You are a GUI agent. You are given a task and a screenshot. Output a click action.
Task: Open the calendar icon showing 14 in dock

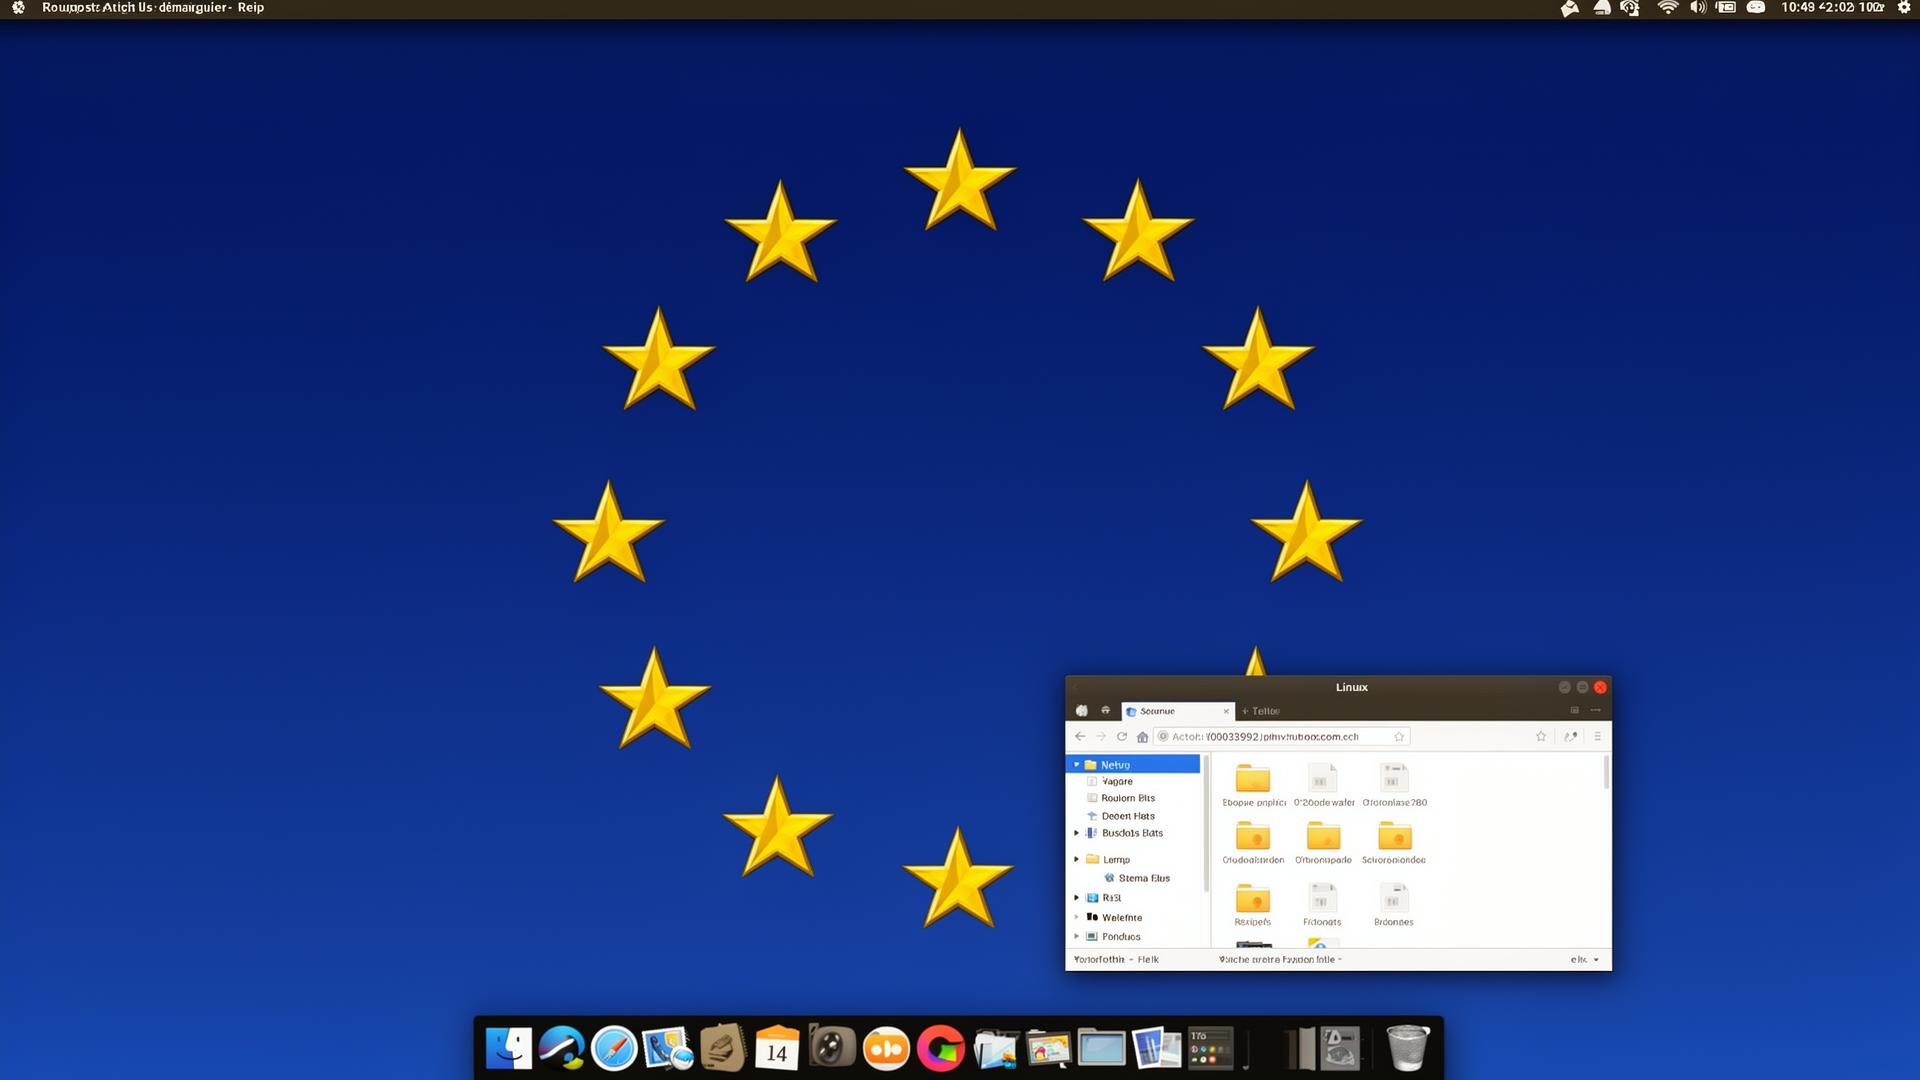tap(777, 1049)
